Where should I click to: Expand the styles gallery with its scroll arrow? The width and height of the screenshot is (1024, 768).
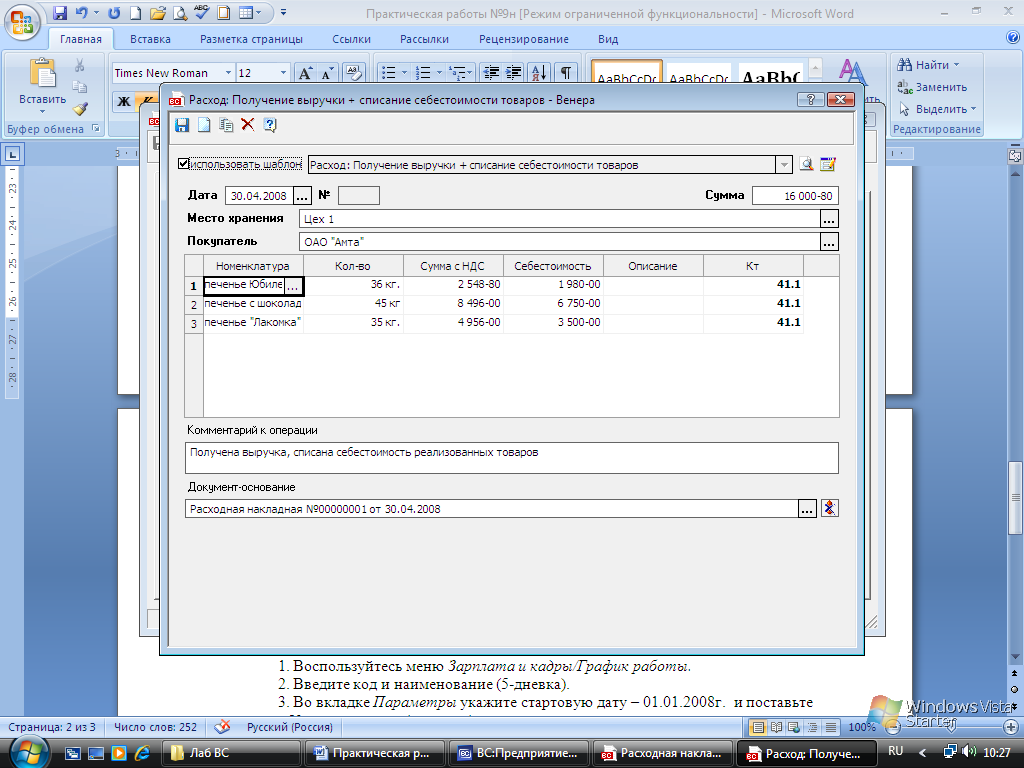[815, 68]
